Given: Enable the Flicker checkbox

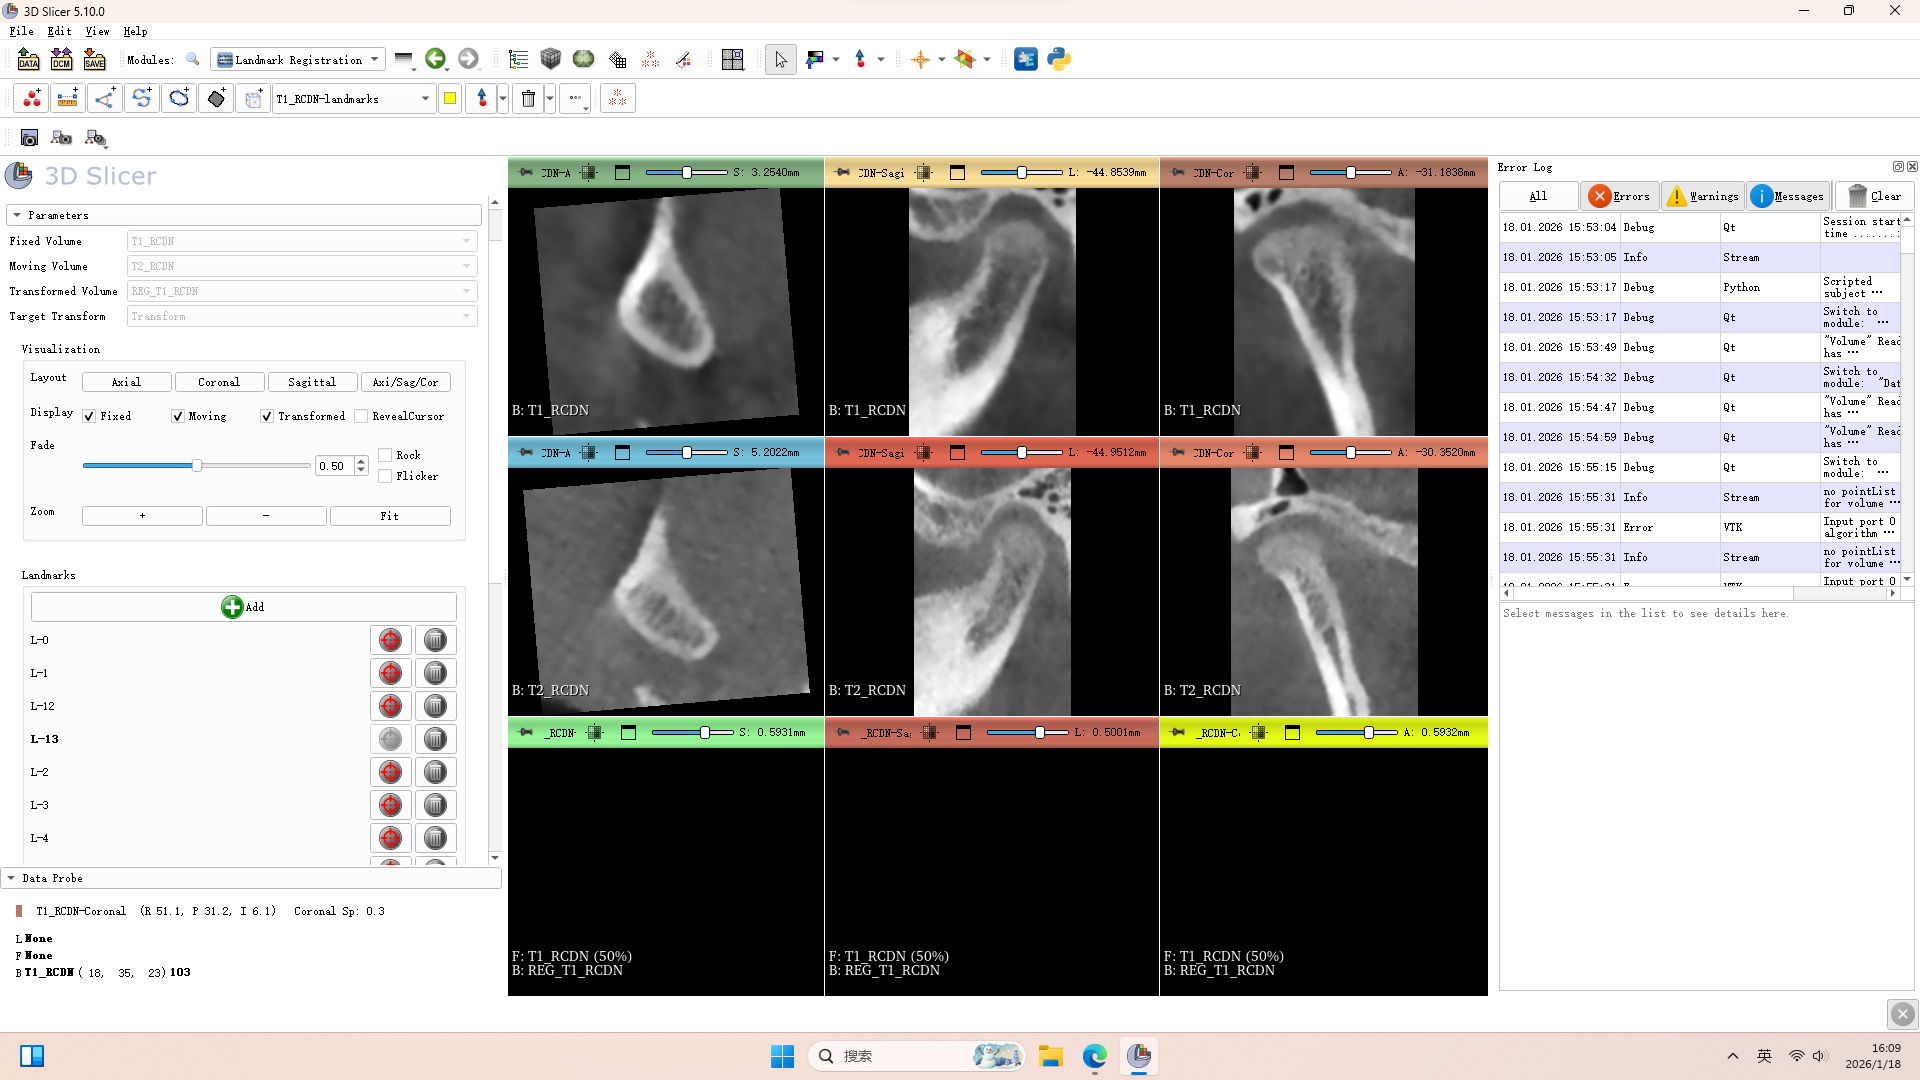Looking at the screenshot, I should (x=385, y=476).
